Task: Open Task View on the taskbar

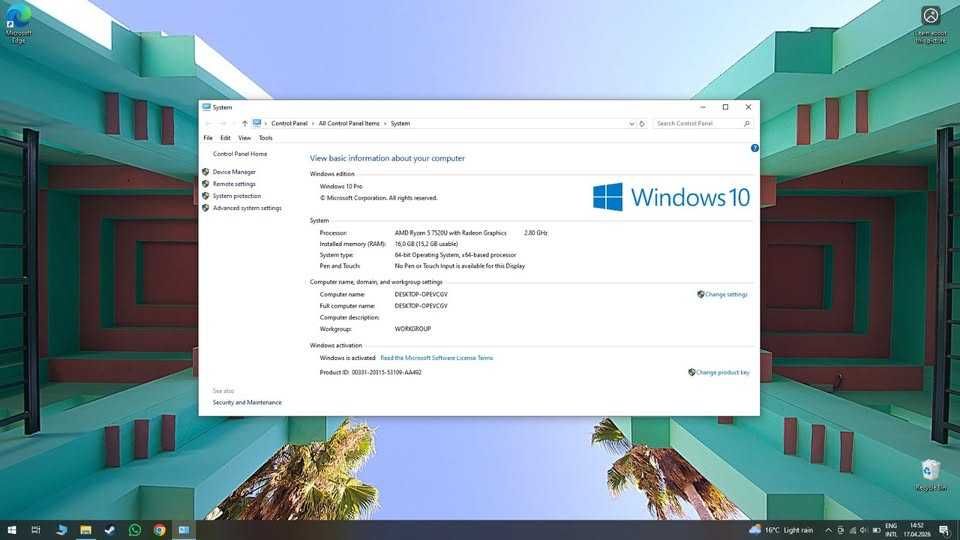Action: pos(36,530)
